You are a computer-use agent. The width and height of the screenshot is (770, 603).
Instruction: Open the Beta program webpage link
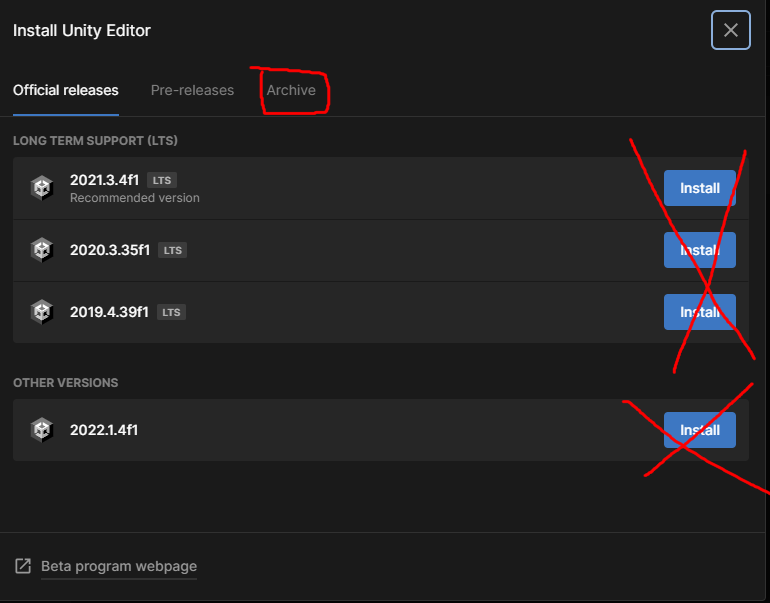click(x=119, y=566)
